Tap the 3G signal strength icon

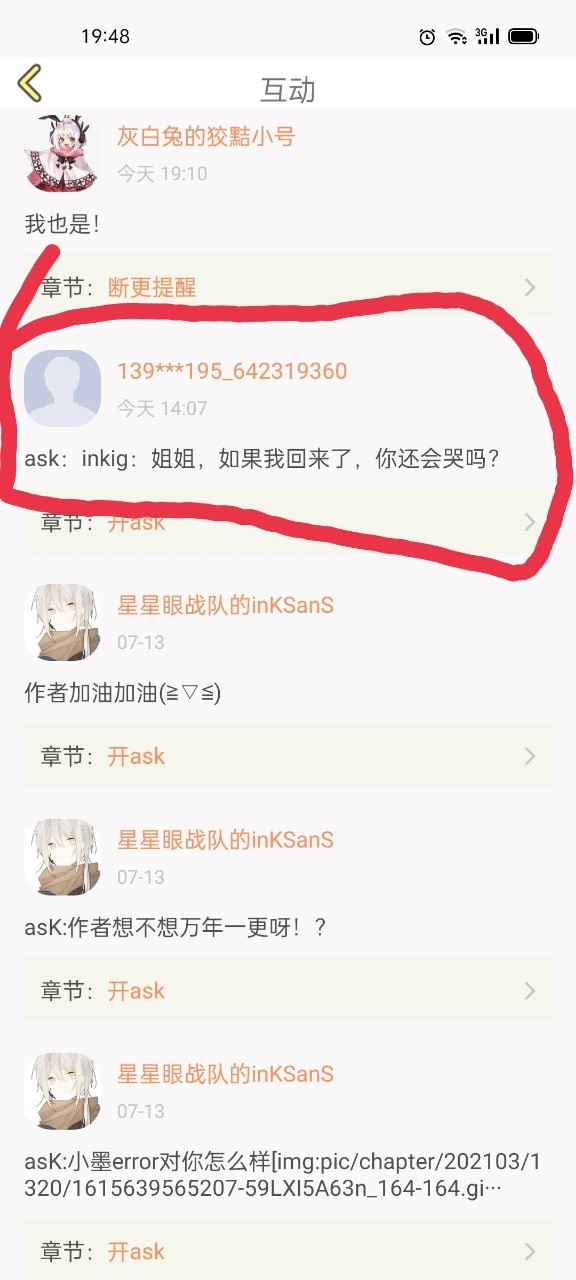[x=487, y=36]
